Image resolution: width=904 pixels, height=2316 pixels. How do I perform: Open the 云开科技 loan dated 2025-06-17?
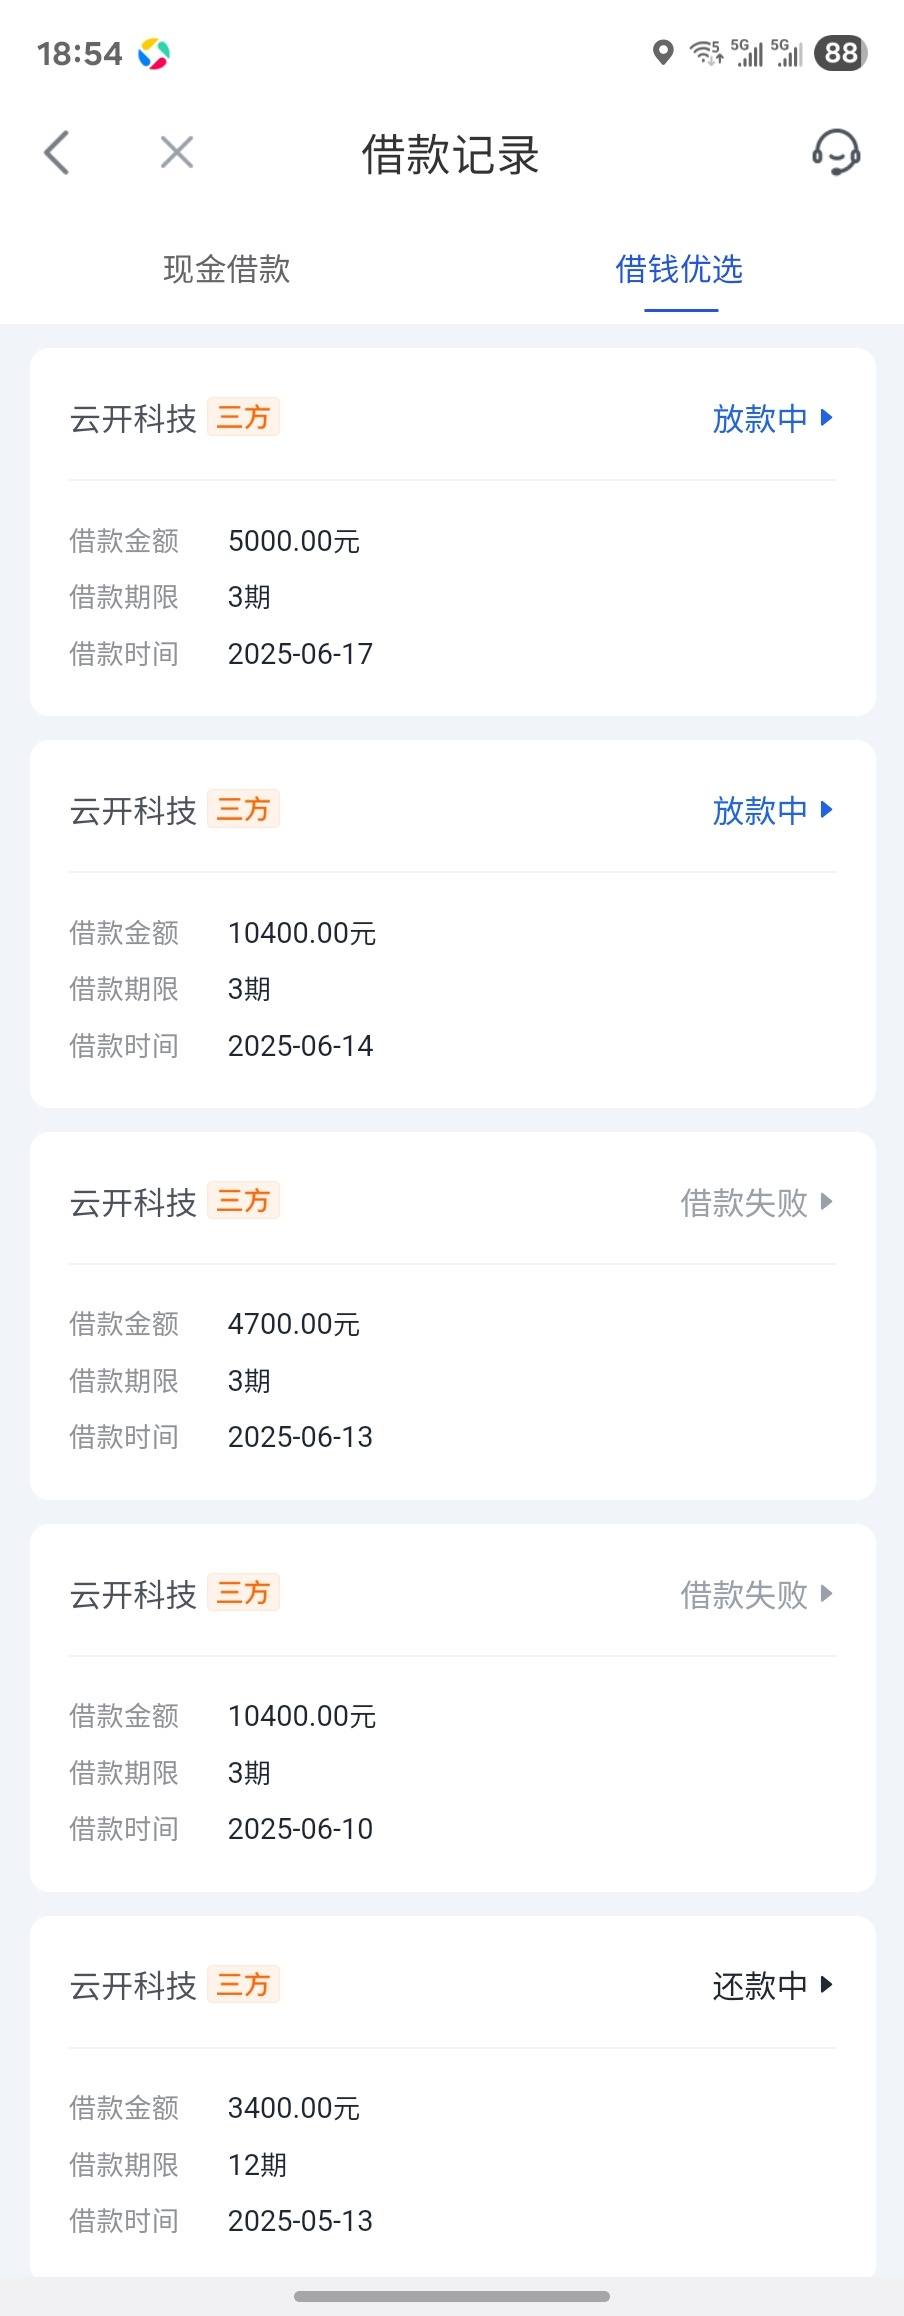tap(453, 531)
